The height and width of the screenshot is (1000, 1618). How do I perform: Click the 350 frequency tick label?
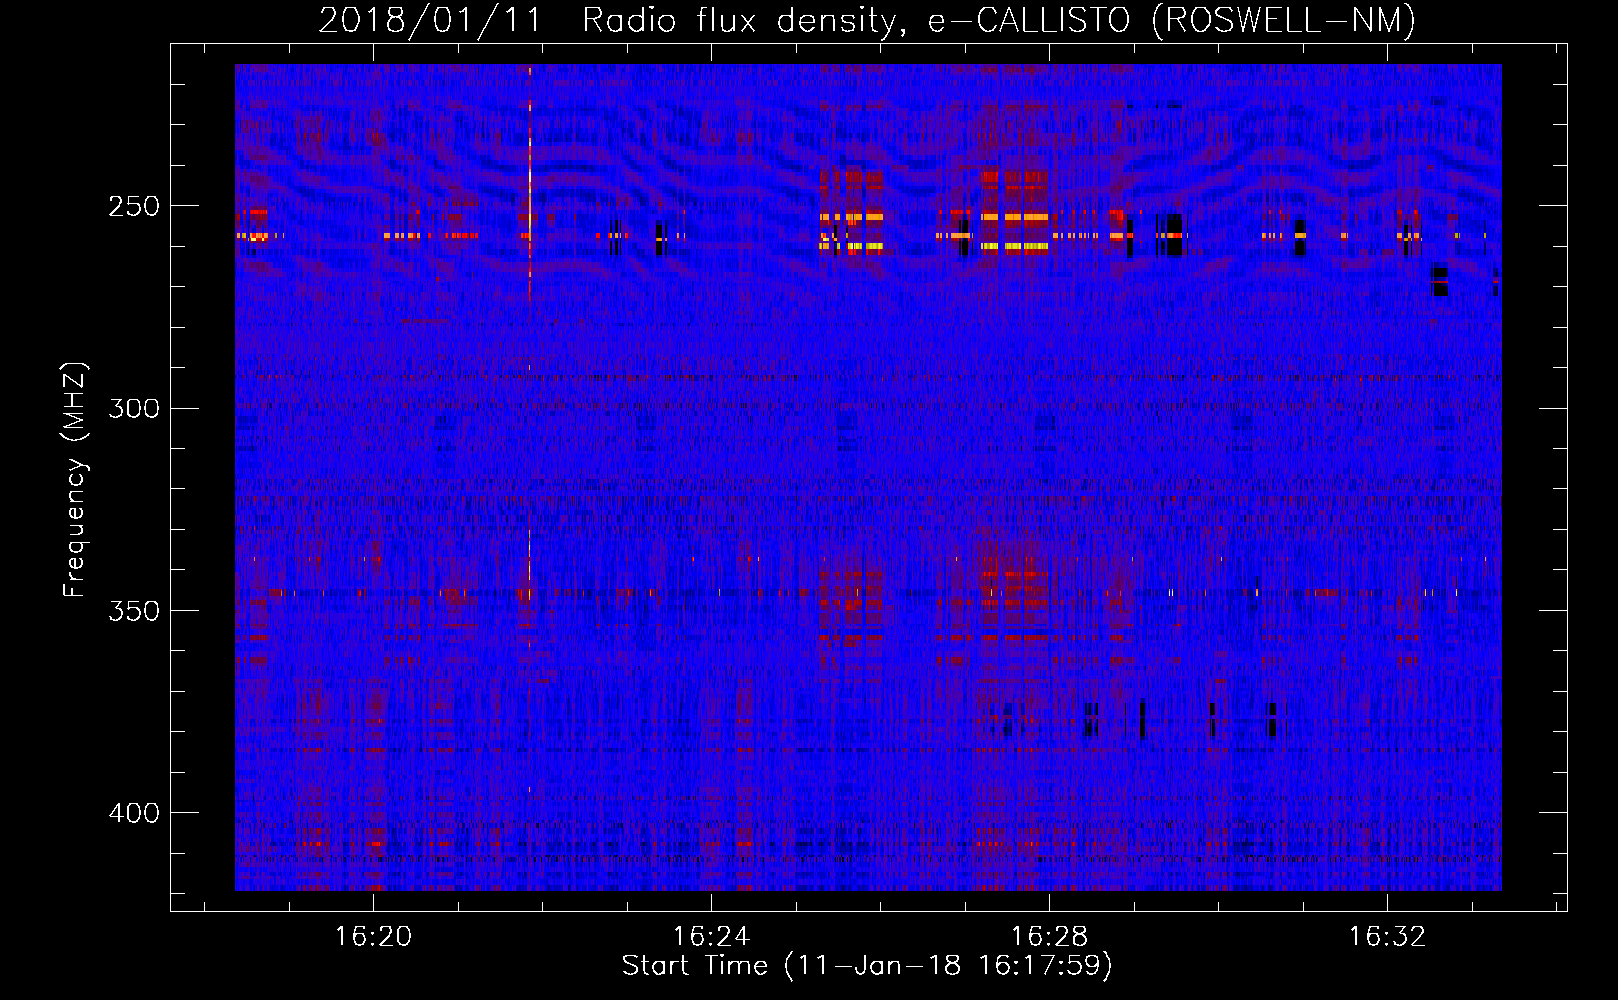(x=134, y=611)
